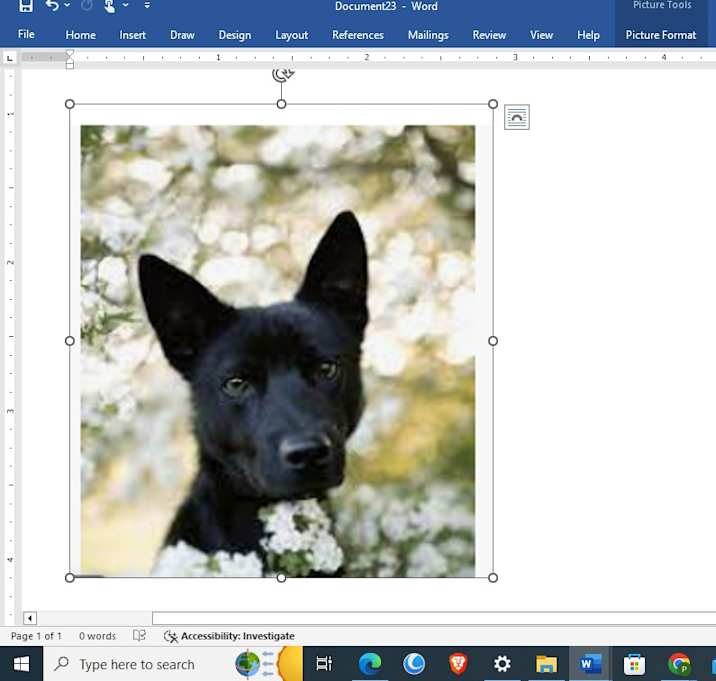Open the Design ribbon tab

[x=235, y=35]
